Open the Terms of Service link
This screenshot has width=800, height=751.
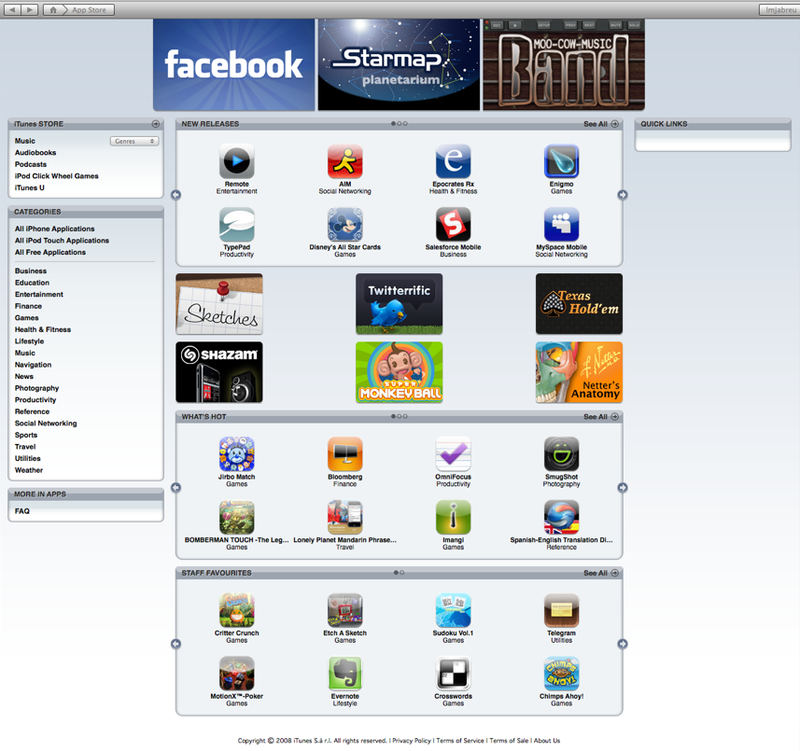tap(460, 741)
